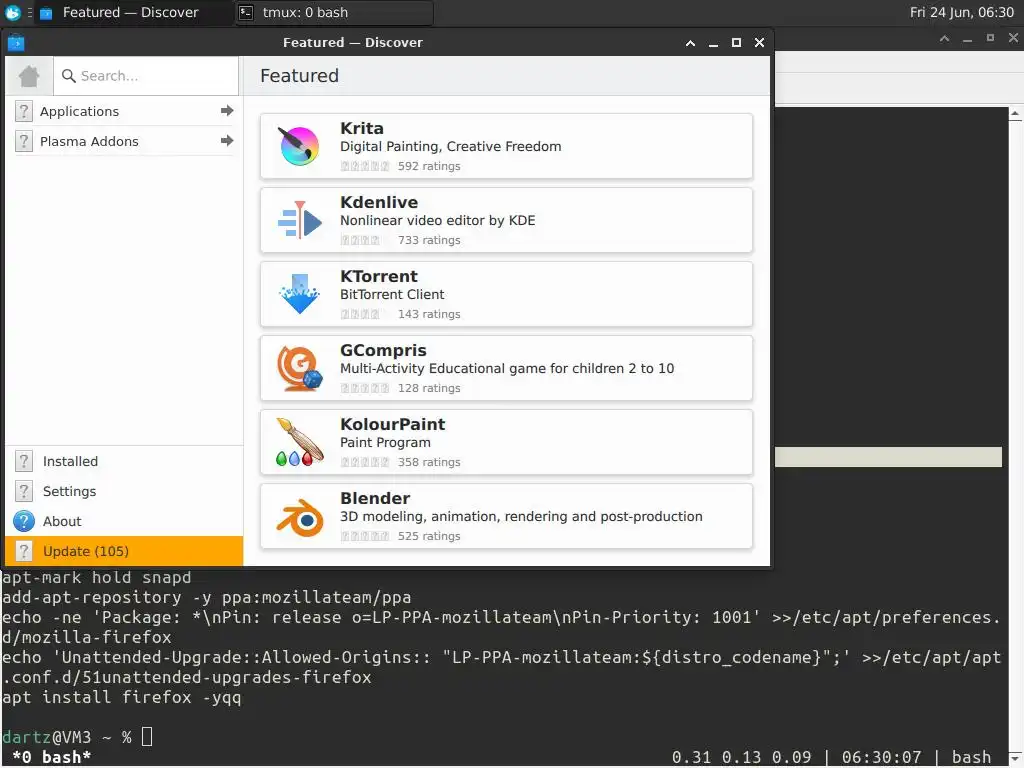
Task: Open the Settings page
Action: (124, 491)
